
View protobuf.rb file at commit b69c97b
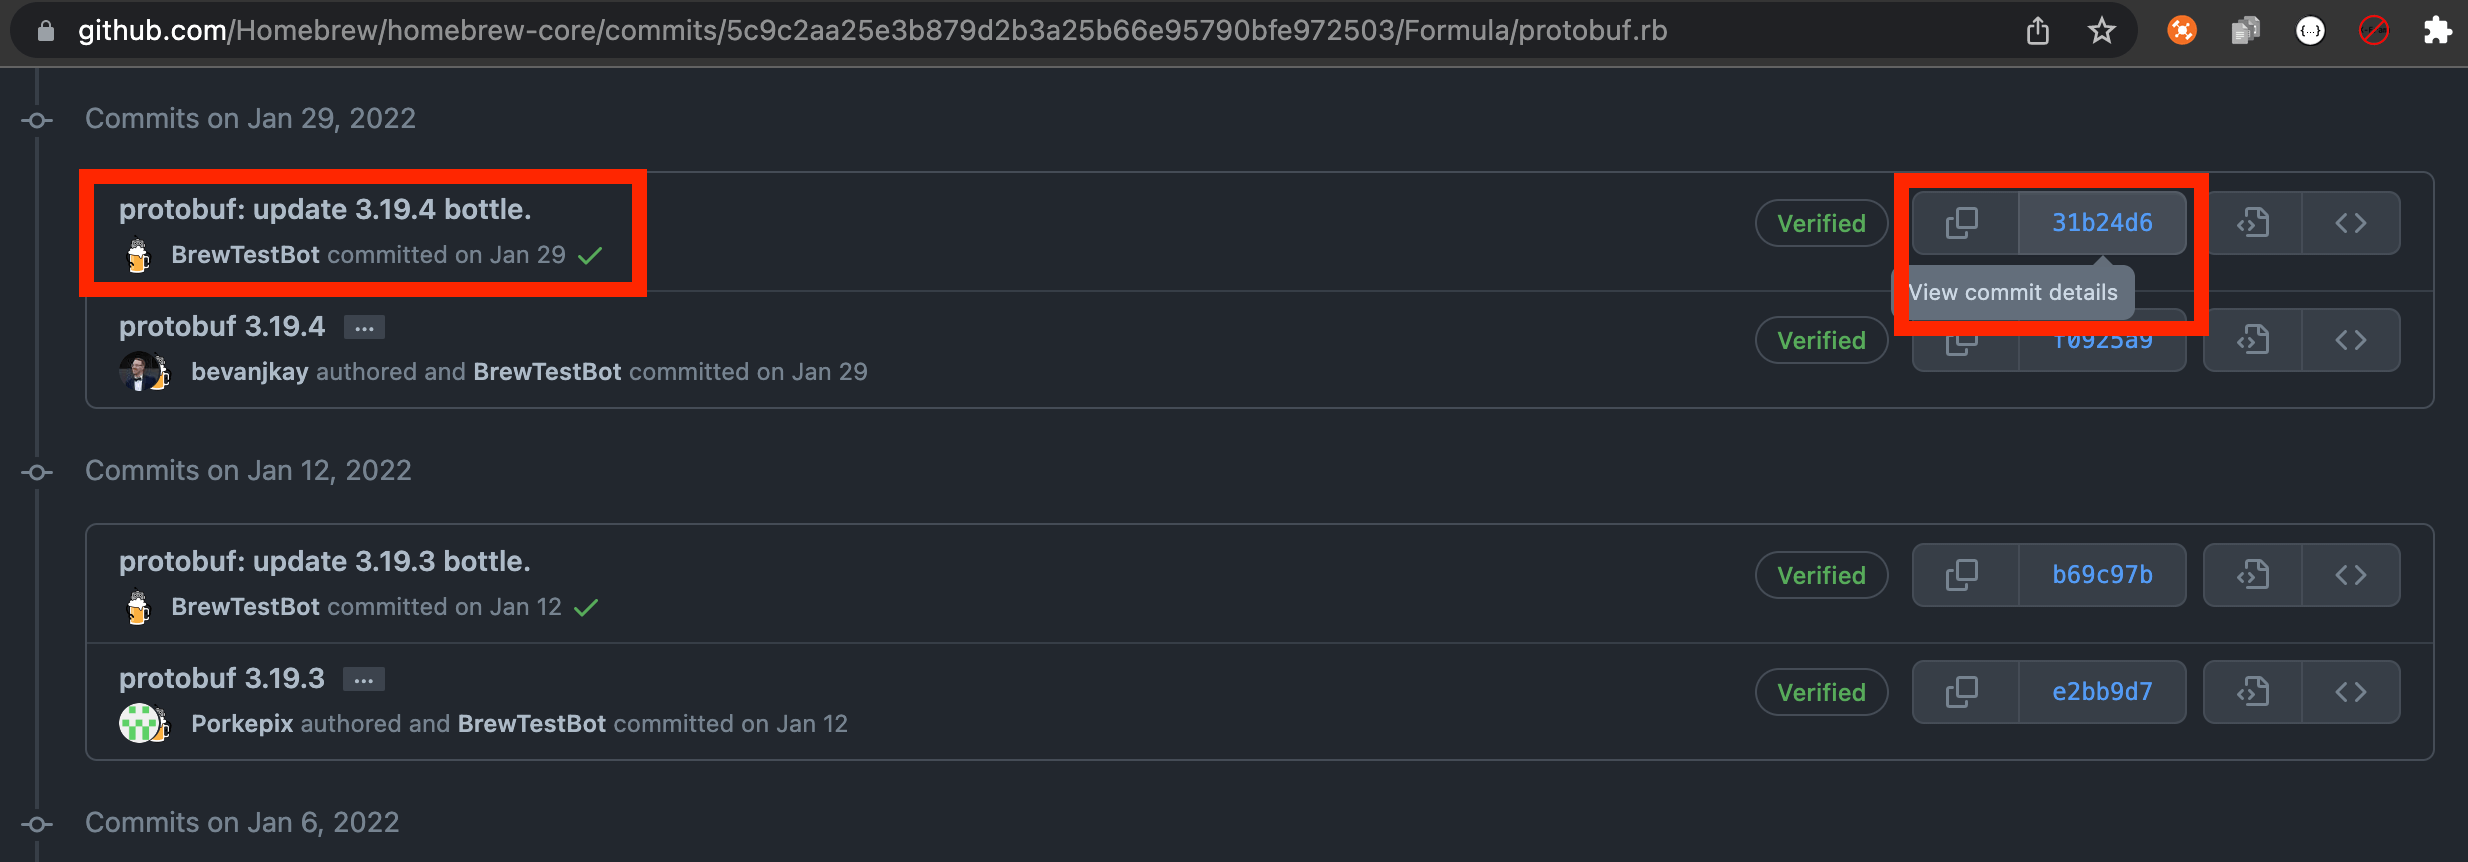(2252, 574)
